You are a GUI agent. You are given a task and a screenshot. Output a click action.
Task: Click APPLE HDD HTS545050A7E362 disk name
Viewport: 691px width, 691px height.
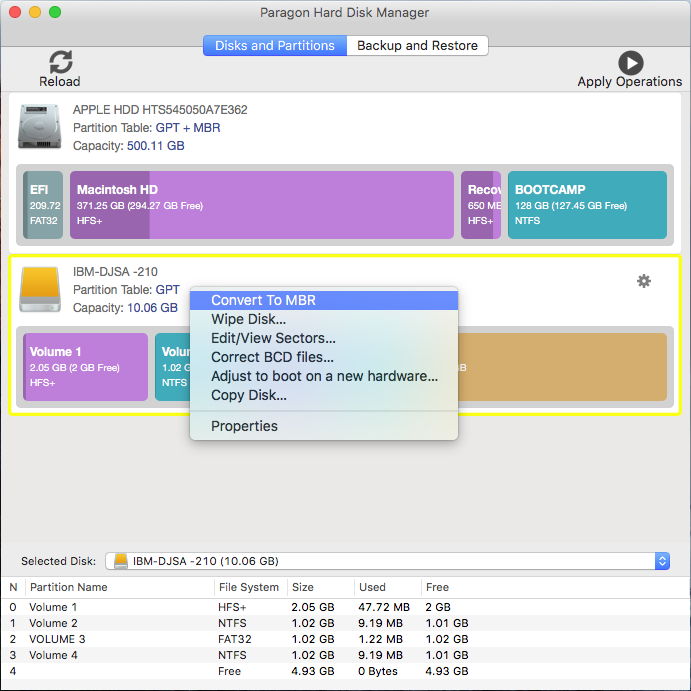[160, 109]
